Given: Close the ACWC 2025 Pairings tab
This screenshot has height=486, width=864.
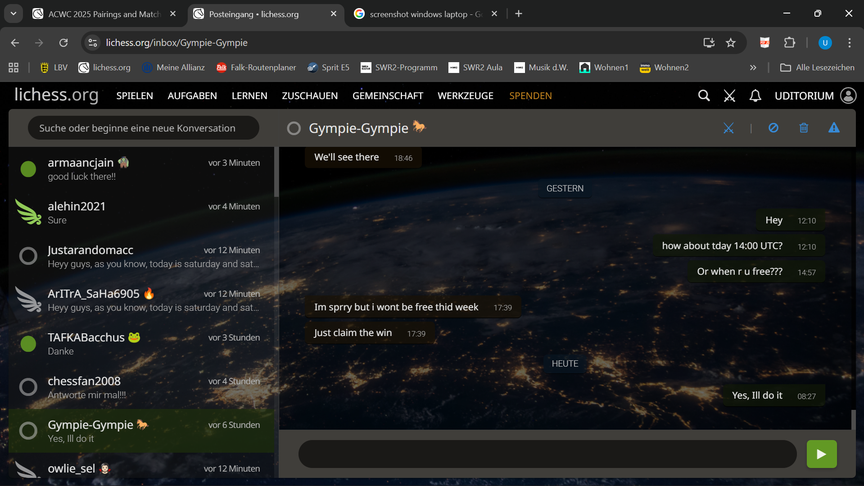Looking at the screenshot, I should (x=172, y=14).
